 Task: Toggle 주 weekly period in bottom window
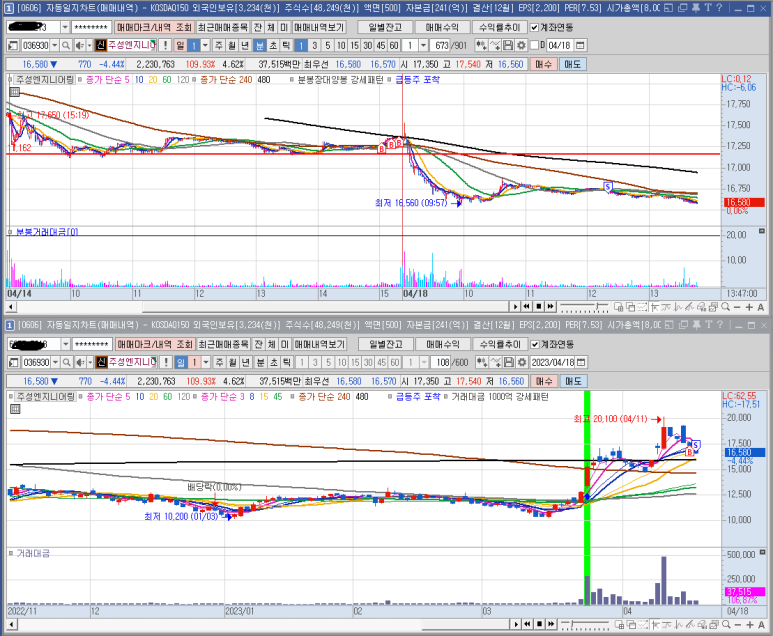tap(219, 362)
